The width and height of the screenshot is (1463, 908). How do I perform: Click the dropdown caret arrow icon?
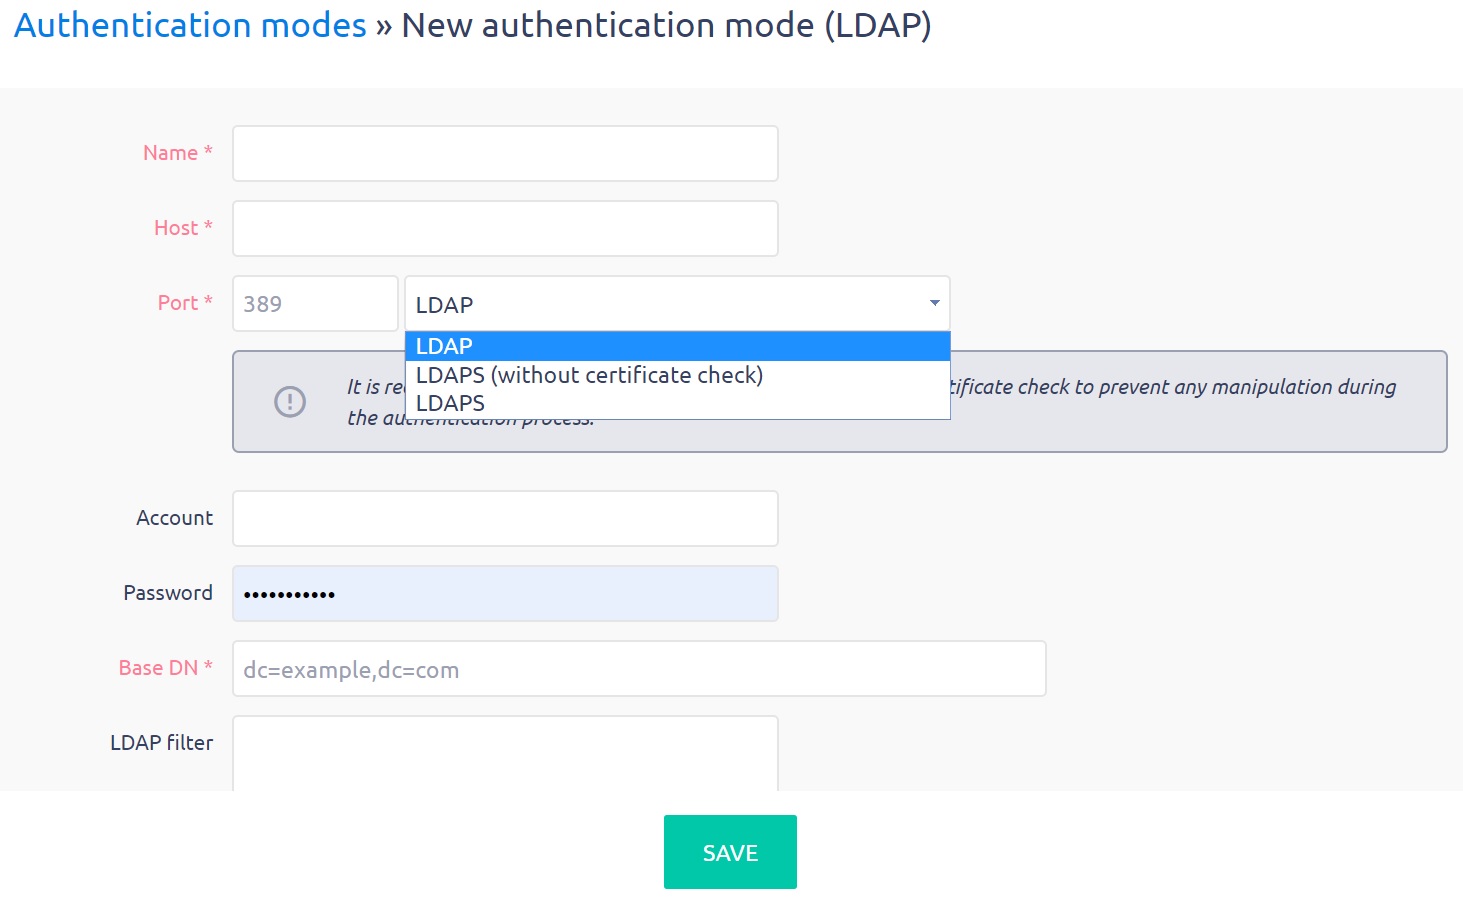click(934, 302)
